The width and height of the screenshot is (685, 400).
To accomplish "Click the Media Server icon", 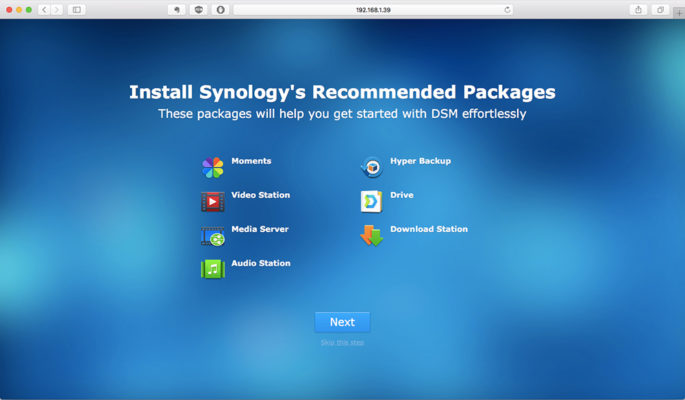I will (x=213, y=236).
